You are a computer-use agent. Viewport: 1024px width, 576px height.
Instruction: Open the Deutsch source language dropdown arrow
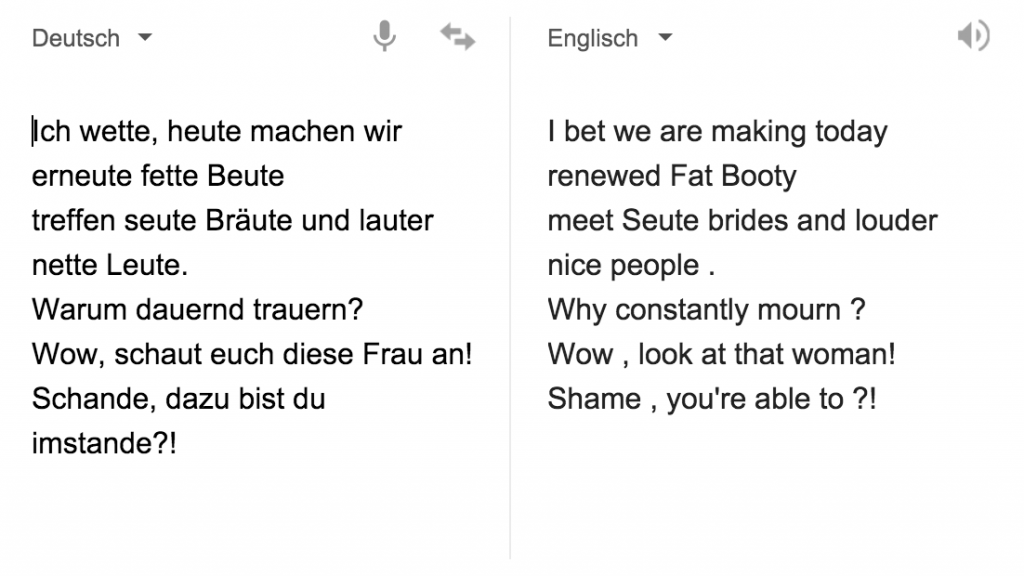pos(145,38)
